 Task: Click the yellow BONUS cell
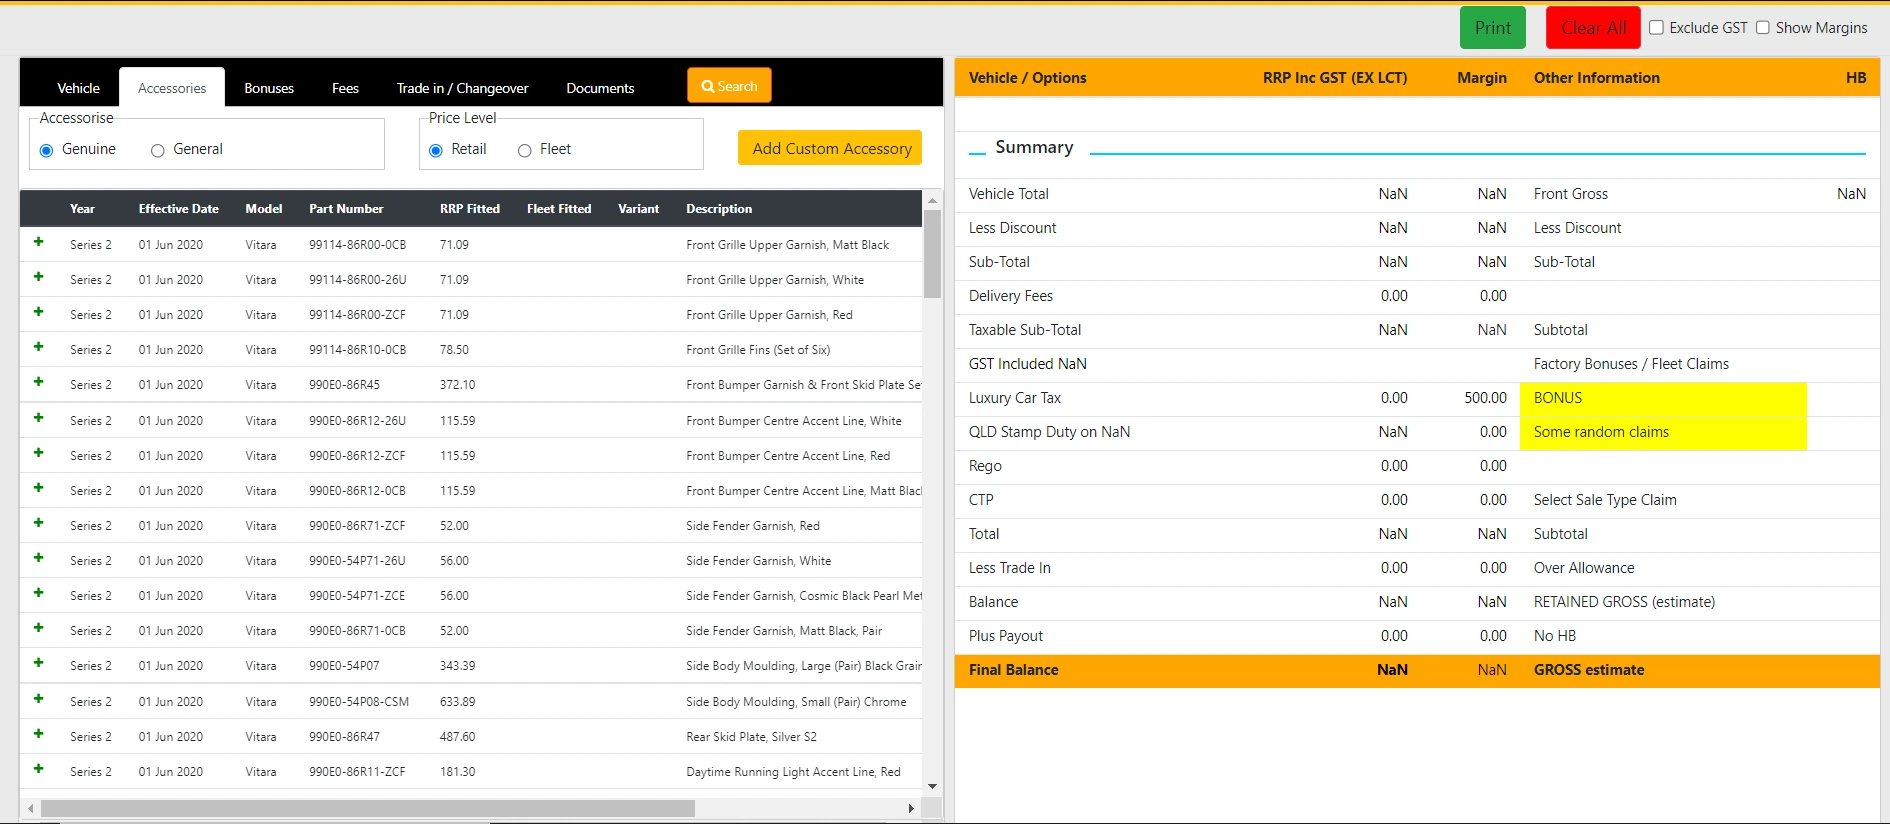point(1663,399)
